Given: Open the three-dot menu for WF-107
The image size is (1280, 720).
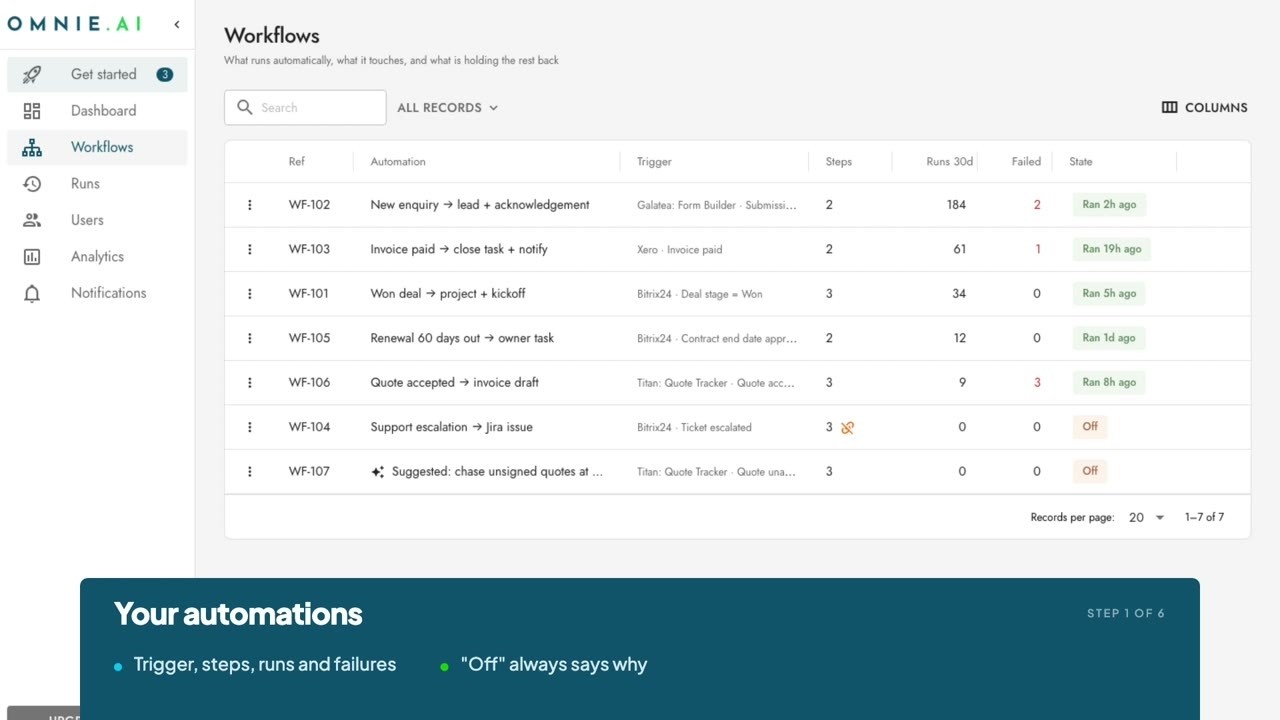Looking at the screenshot, I should (x=250, y=471).
